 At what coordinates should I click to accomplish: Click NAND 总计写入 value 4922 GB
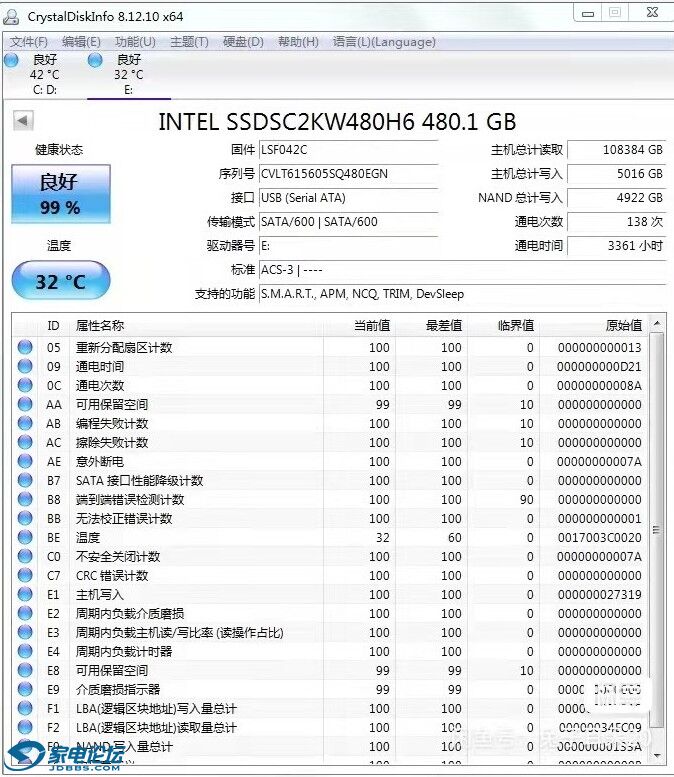point(617,198)
